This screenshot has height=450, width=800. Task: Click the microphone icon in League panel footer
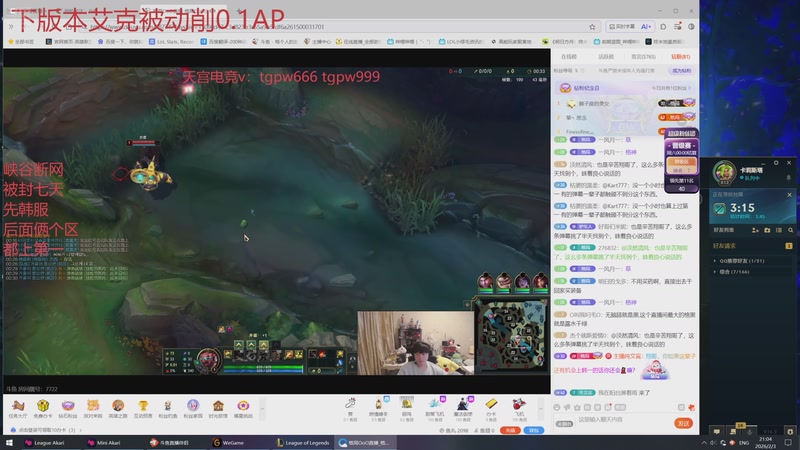pyautogui.click(x=749, y=432)
